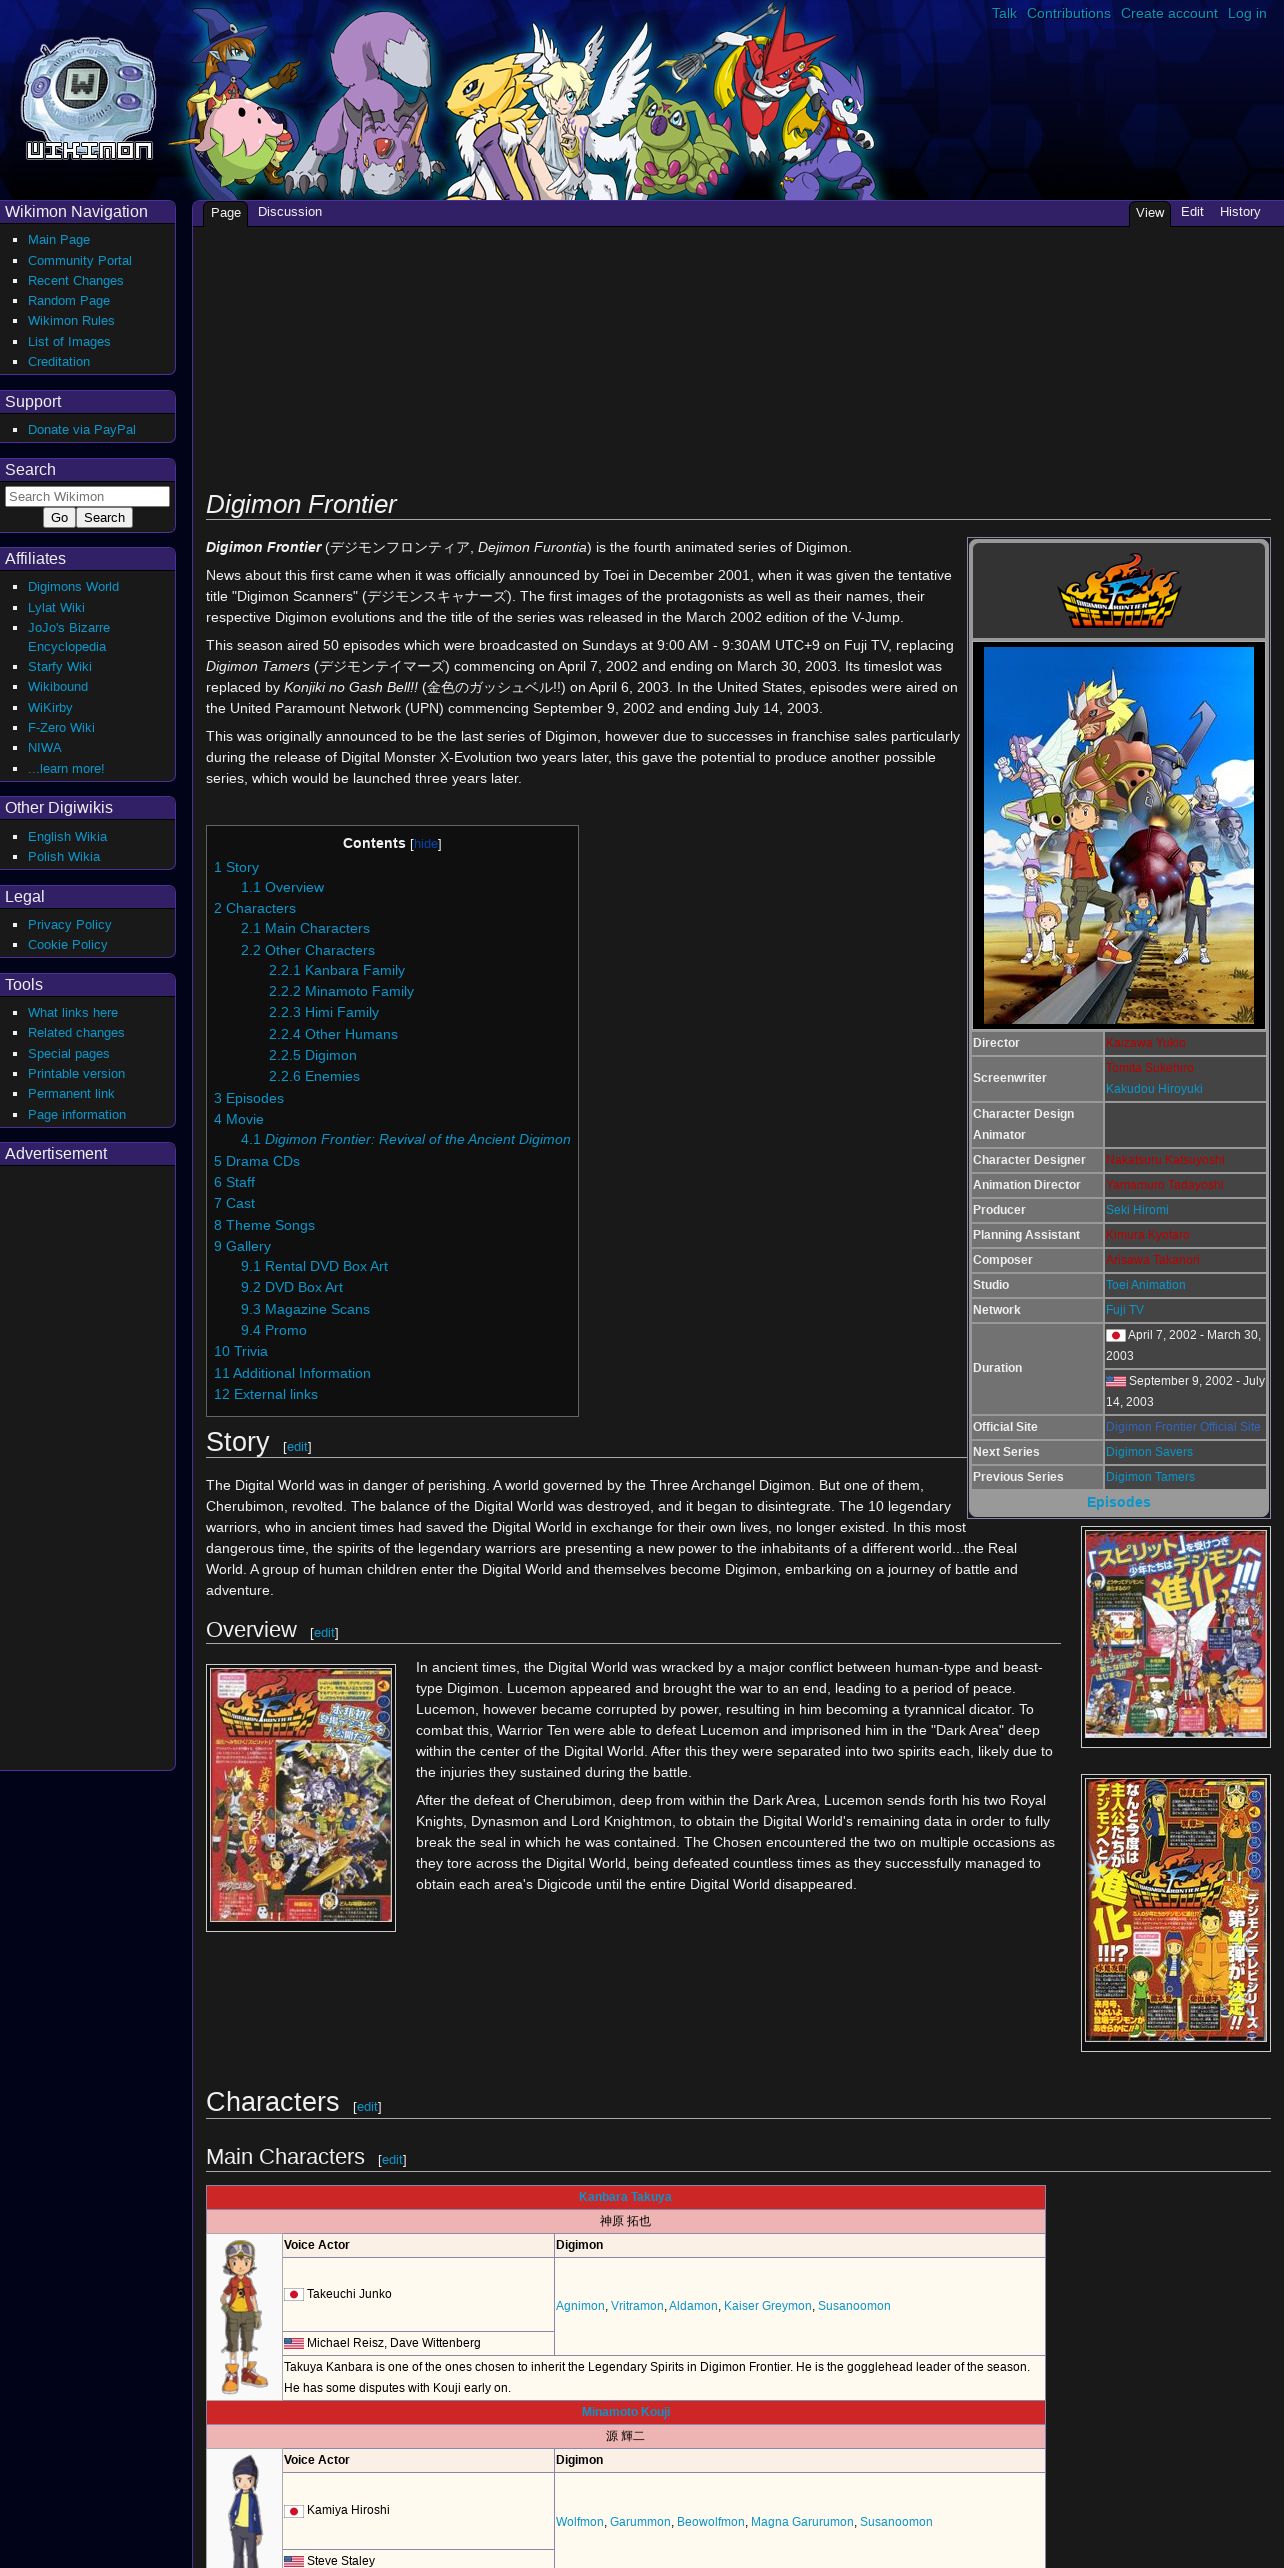Image resolution: width=1284 pixels, height=2568 pixels.
Task: Click the US flag in the Duration row
Action: pyautogui.click(x=1116, y=1381)
